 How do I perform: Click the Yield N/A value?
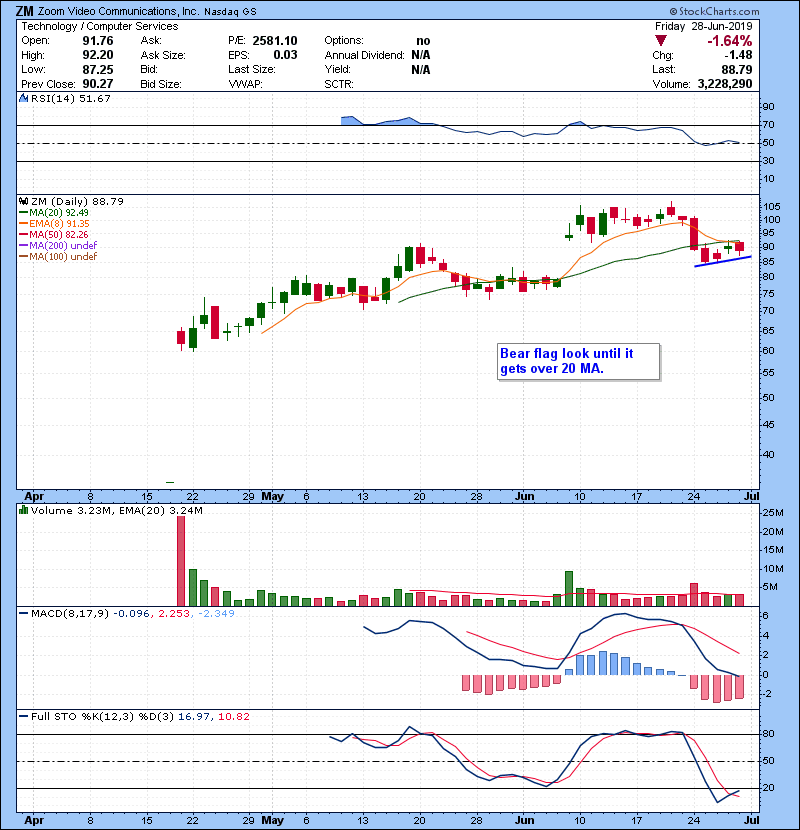click(421, 69)
